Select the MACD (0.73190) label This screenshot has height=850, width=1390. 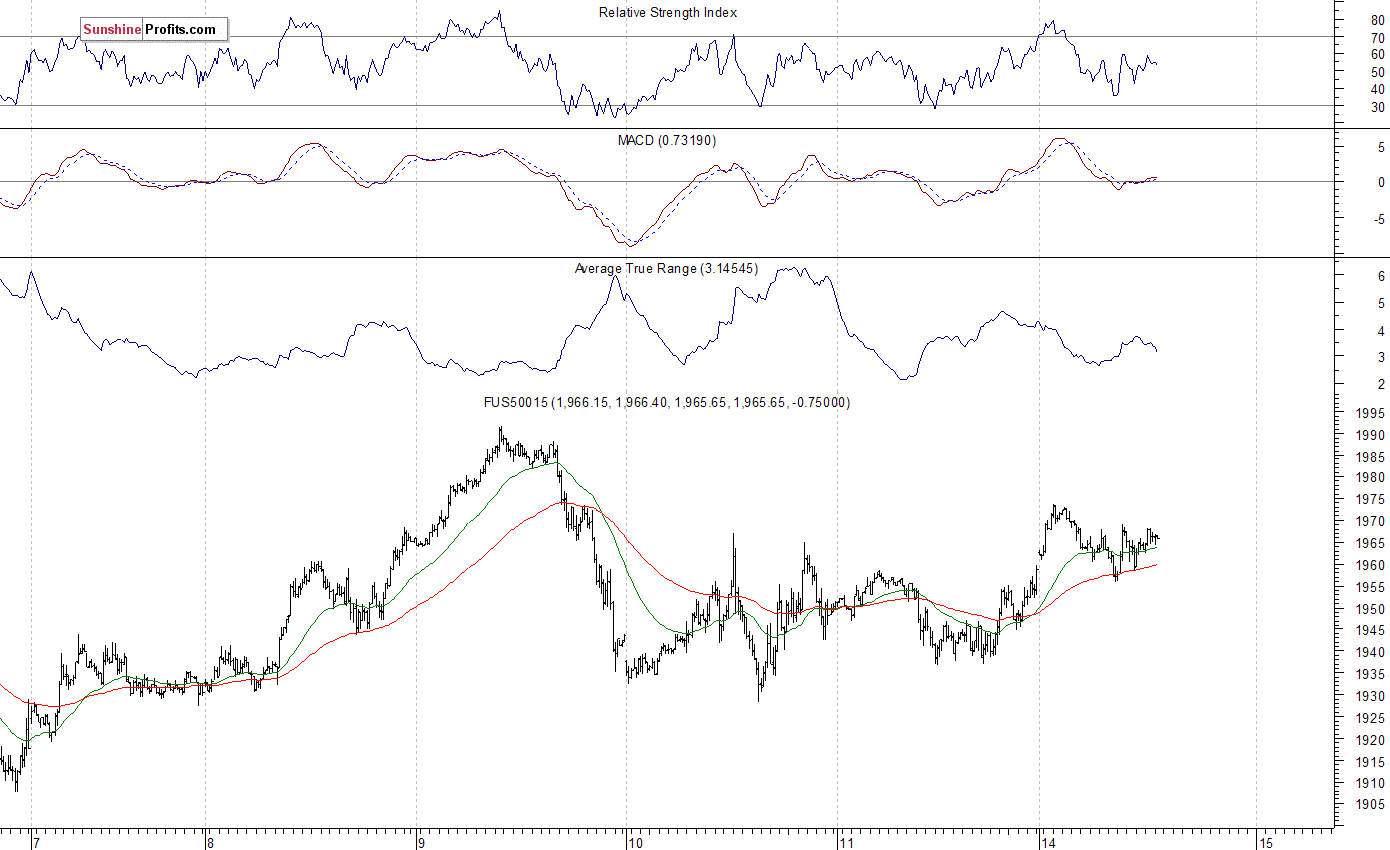click(x=667, y=140)
